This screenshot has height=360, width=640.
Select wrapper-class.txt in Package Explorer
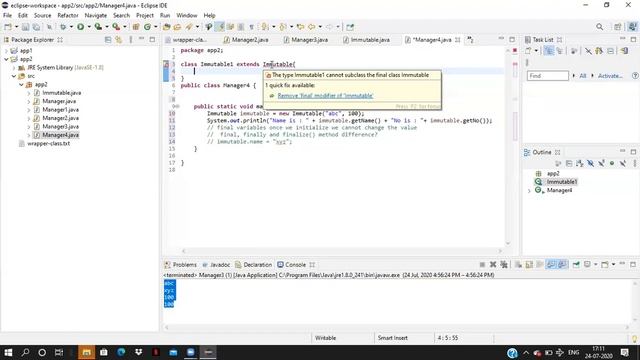tap(48, 144)
